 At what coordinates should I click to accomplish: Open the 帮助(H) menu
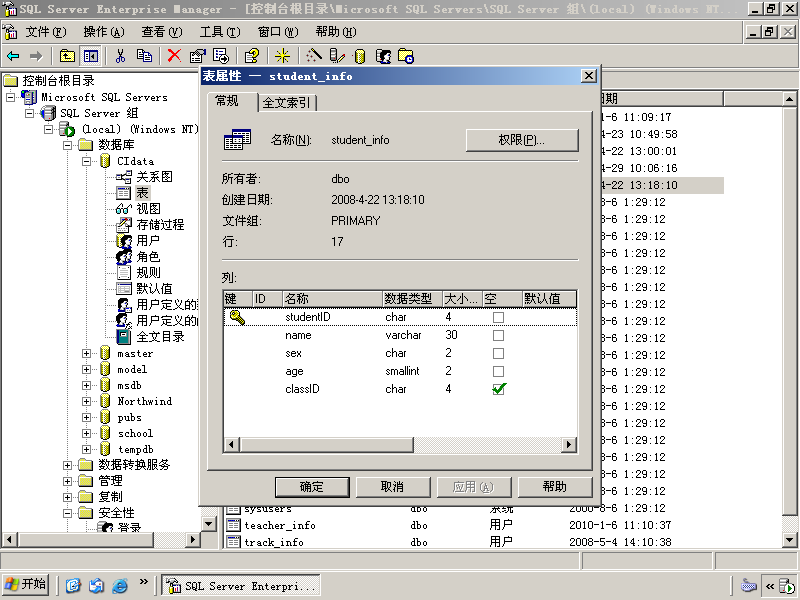point(336,32)
